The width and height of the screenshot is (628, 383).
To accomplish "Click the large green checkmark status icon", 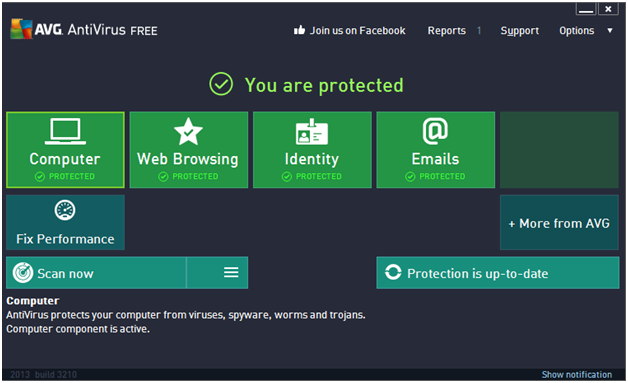I will [221, 84].
